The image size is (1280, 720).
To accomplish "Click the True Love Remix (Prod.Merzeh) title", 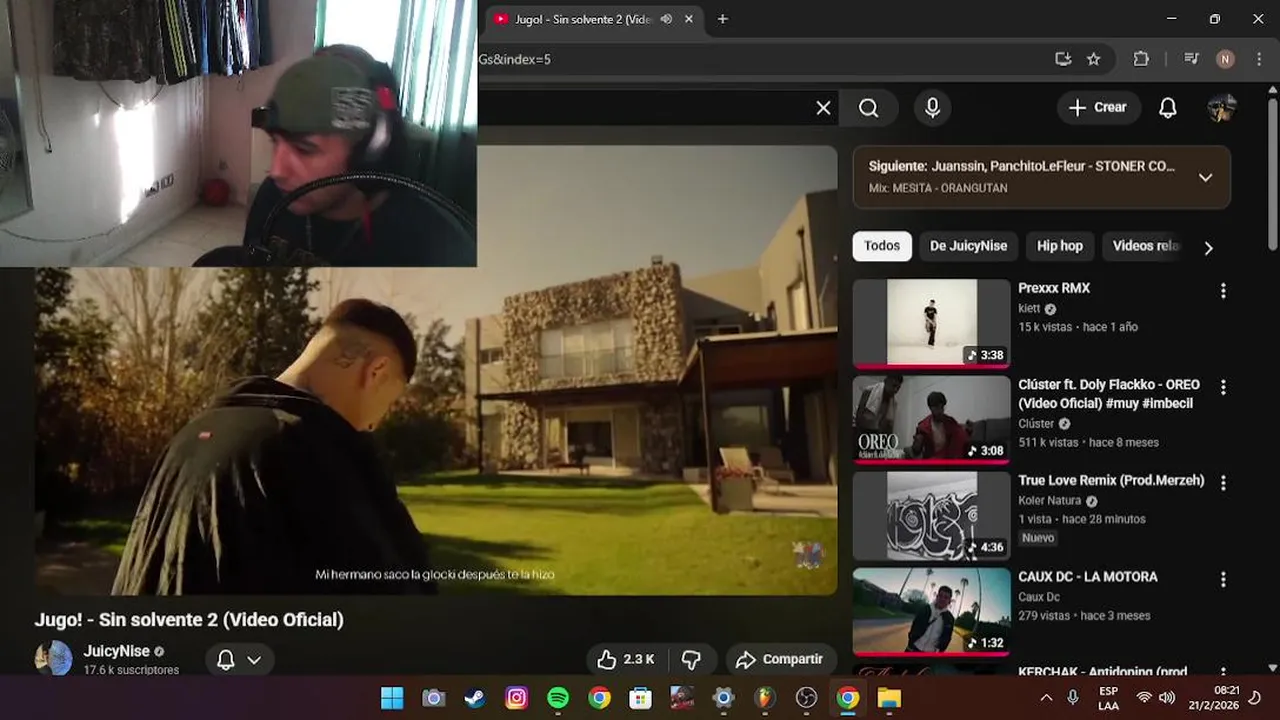I will click(1111, 481).
